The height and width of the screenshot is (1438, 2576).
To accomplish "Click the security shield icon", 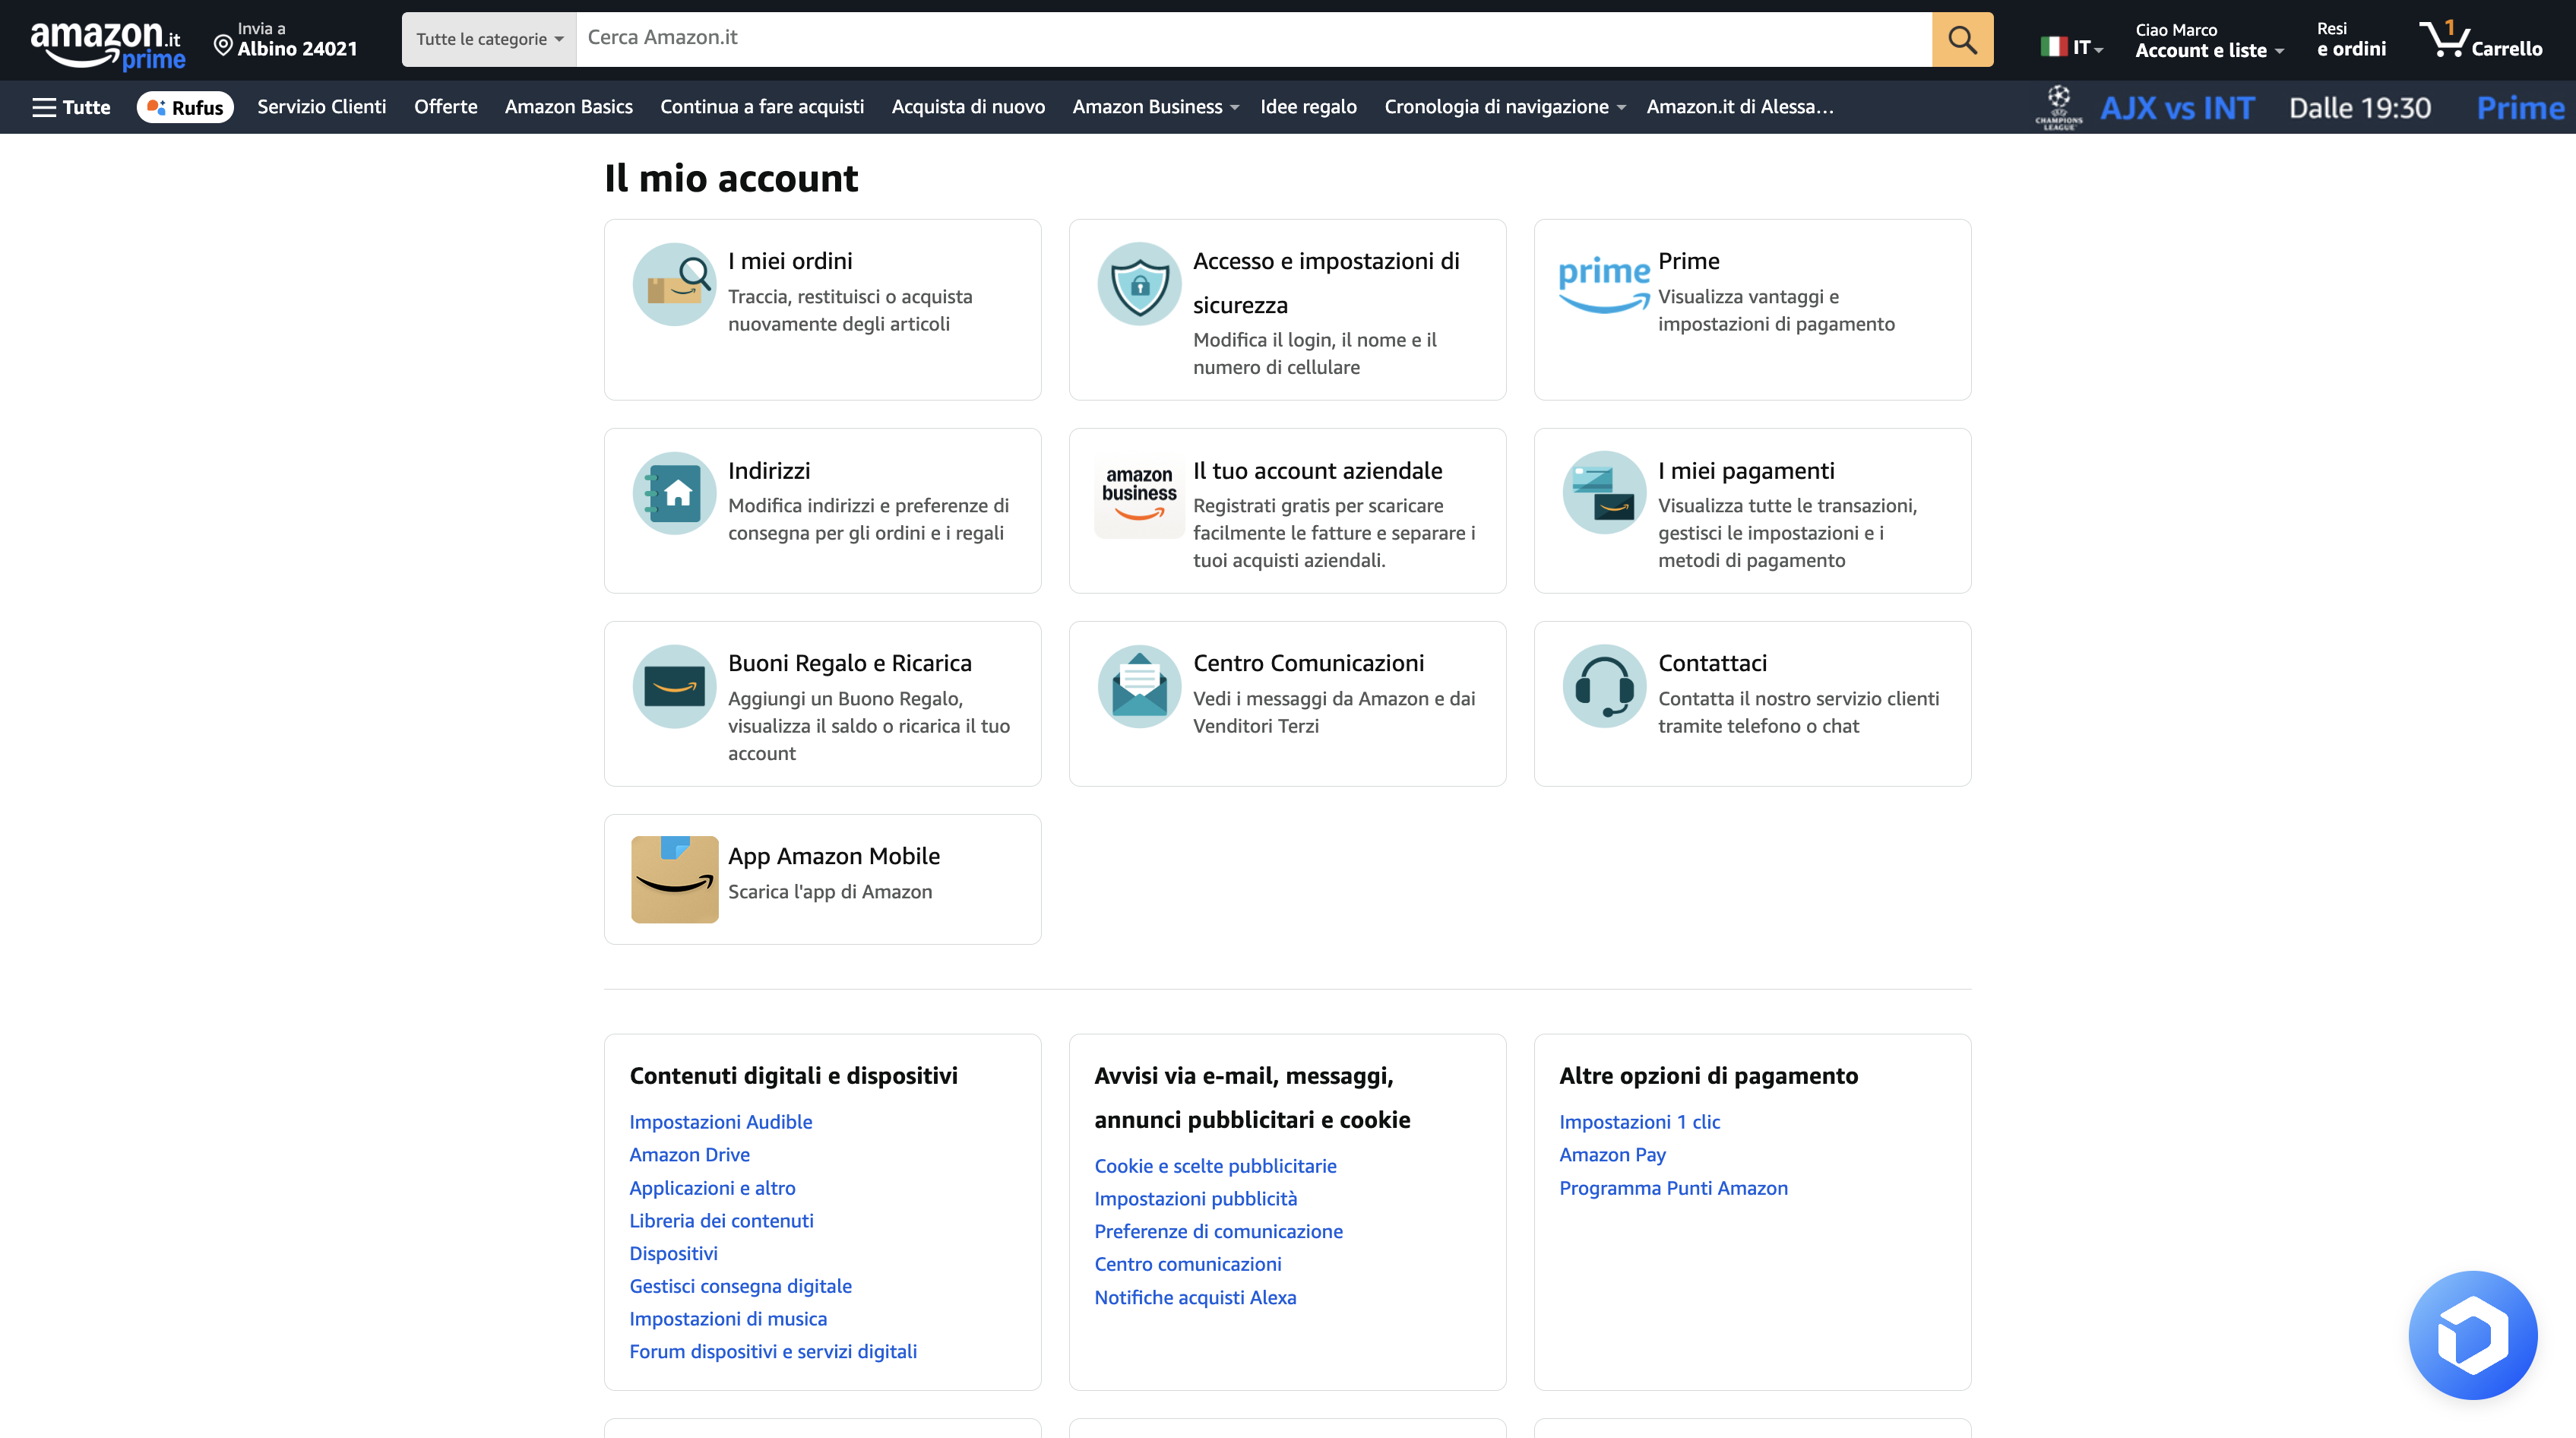I will coord(1139,284).
